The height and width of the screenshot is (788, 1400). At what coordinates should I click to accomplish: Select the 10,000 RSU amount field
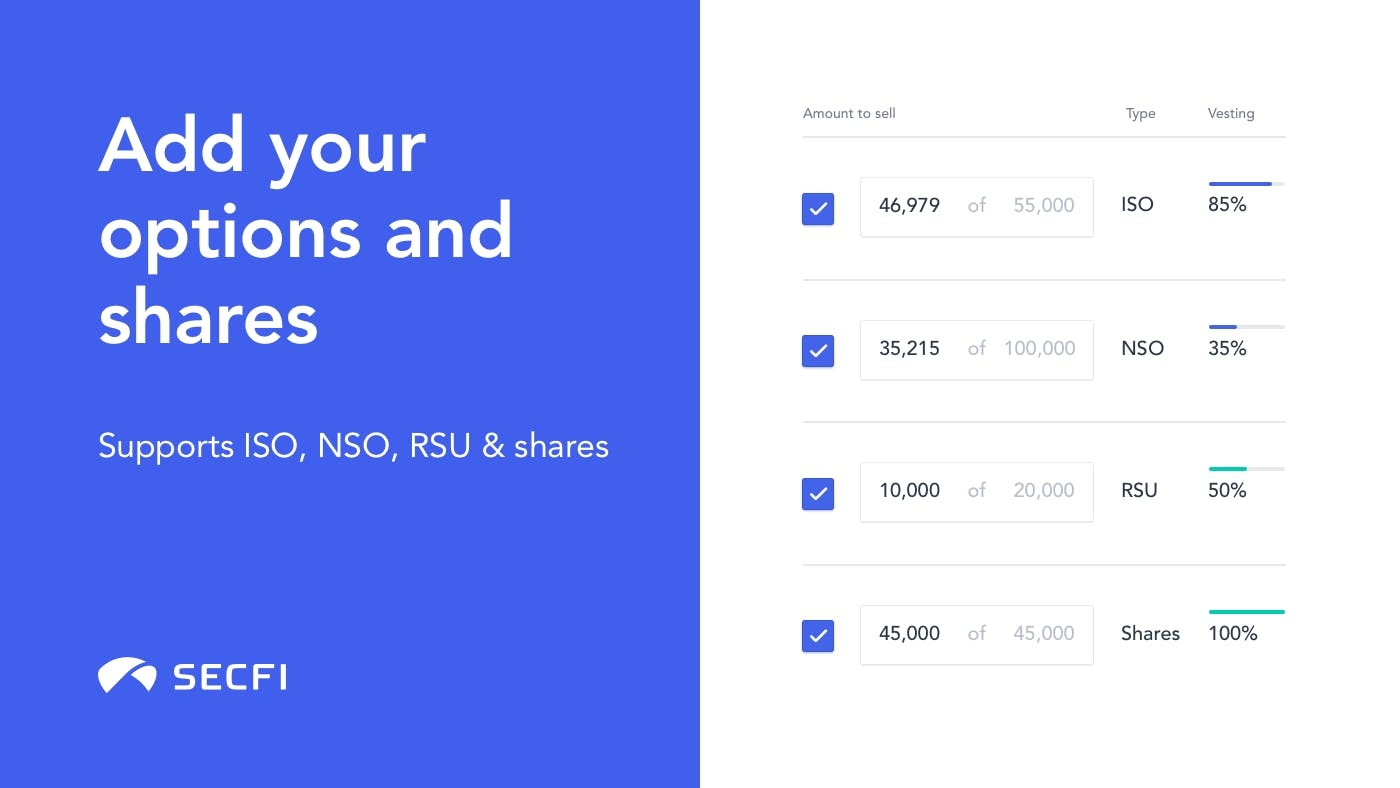(x=977, y=492)
